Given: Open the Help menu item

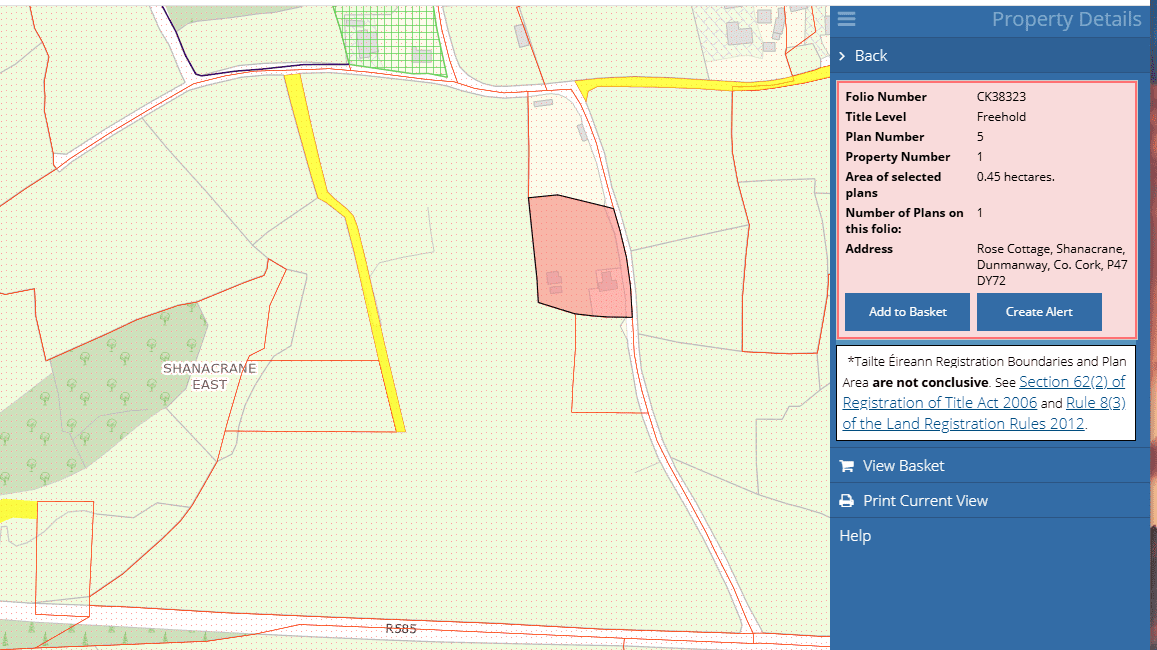Looking at the screenshot, I should click(855, 536).
